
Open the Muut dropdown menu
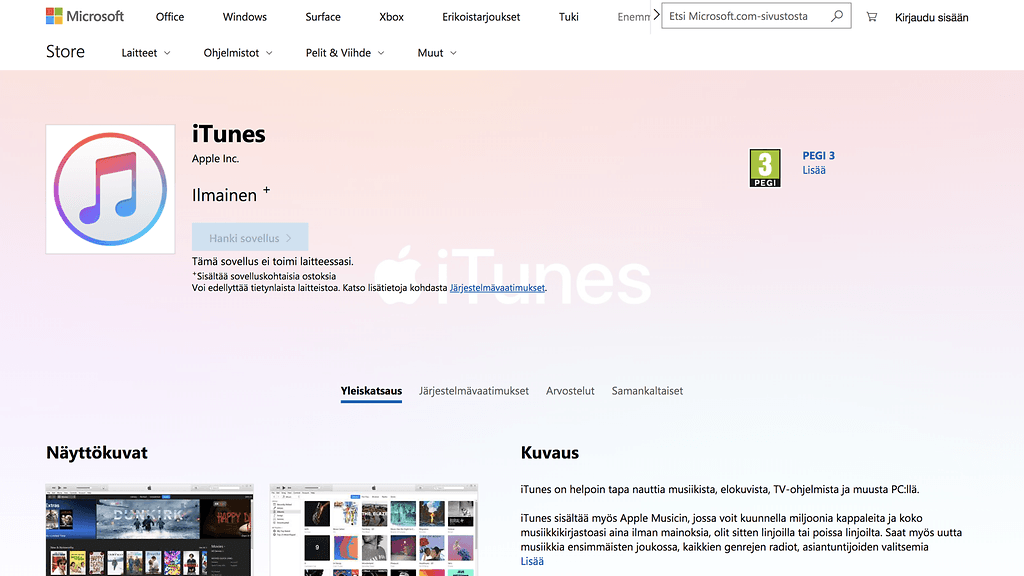click(437, 53)
